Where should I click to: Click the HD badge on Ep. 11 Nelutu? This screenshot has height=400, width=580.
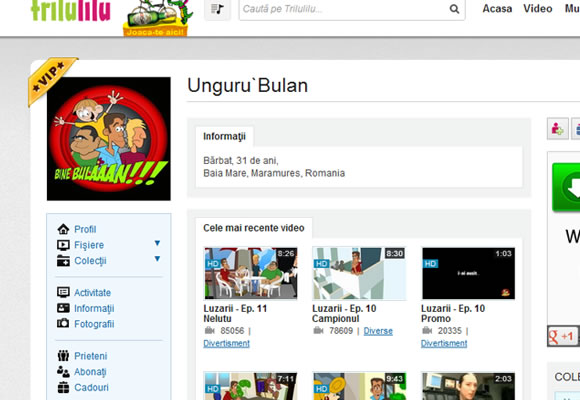pyautogui.click(x=213, y=263)
